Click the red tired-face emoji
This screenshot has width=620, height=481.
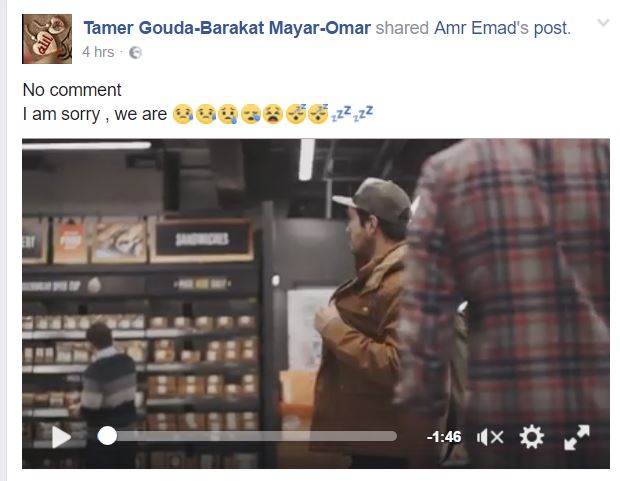click(x=273, y=114)
